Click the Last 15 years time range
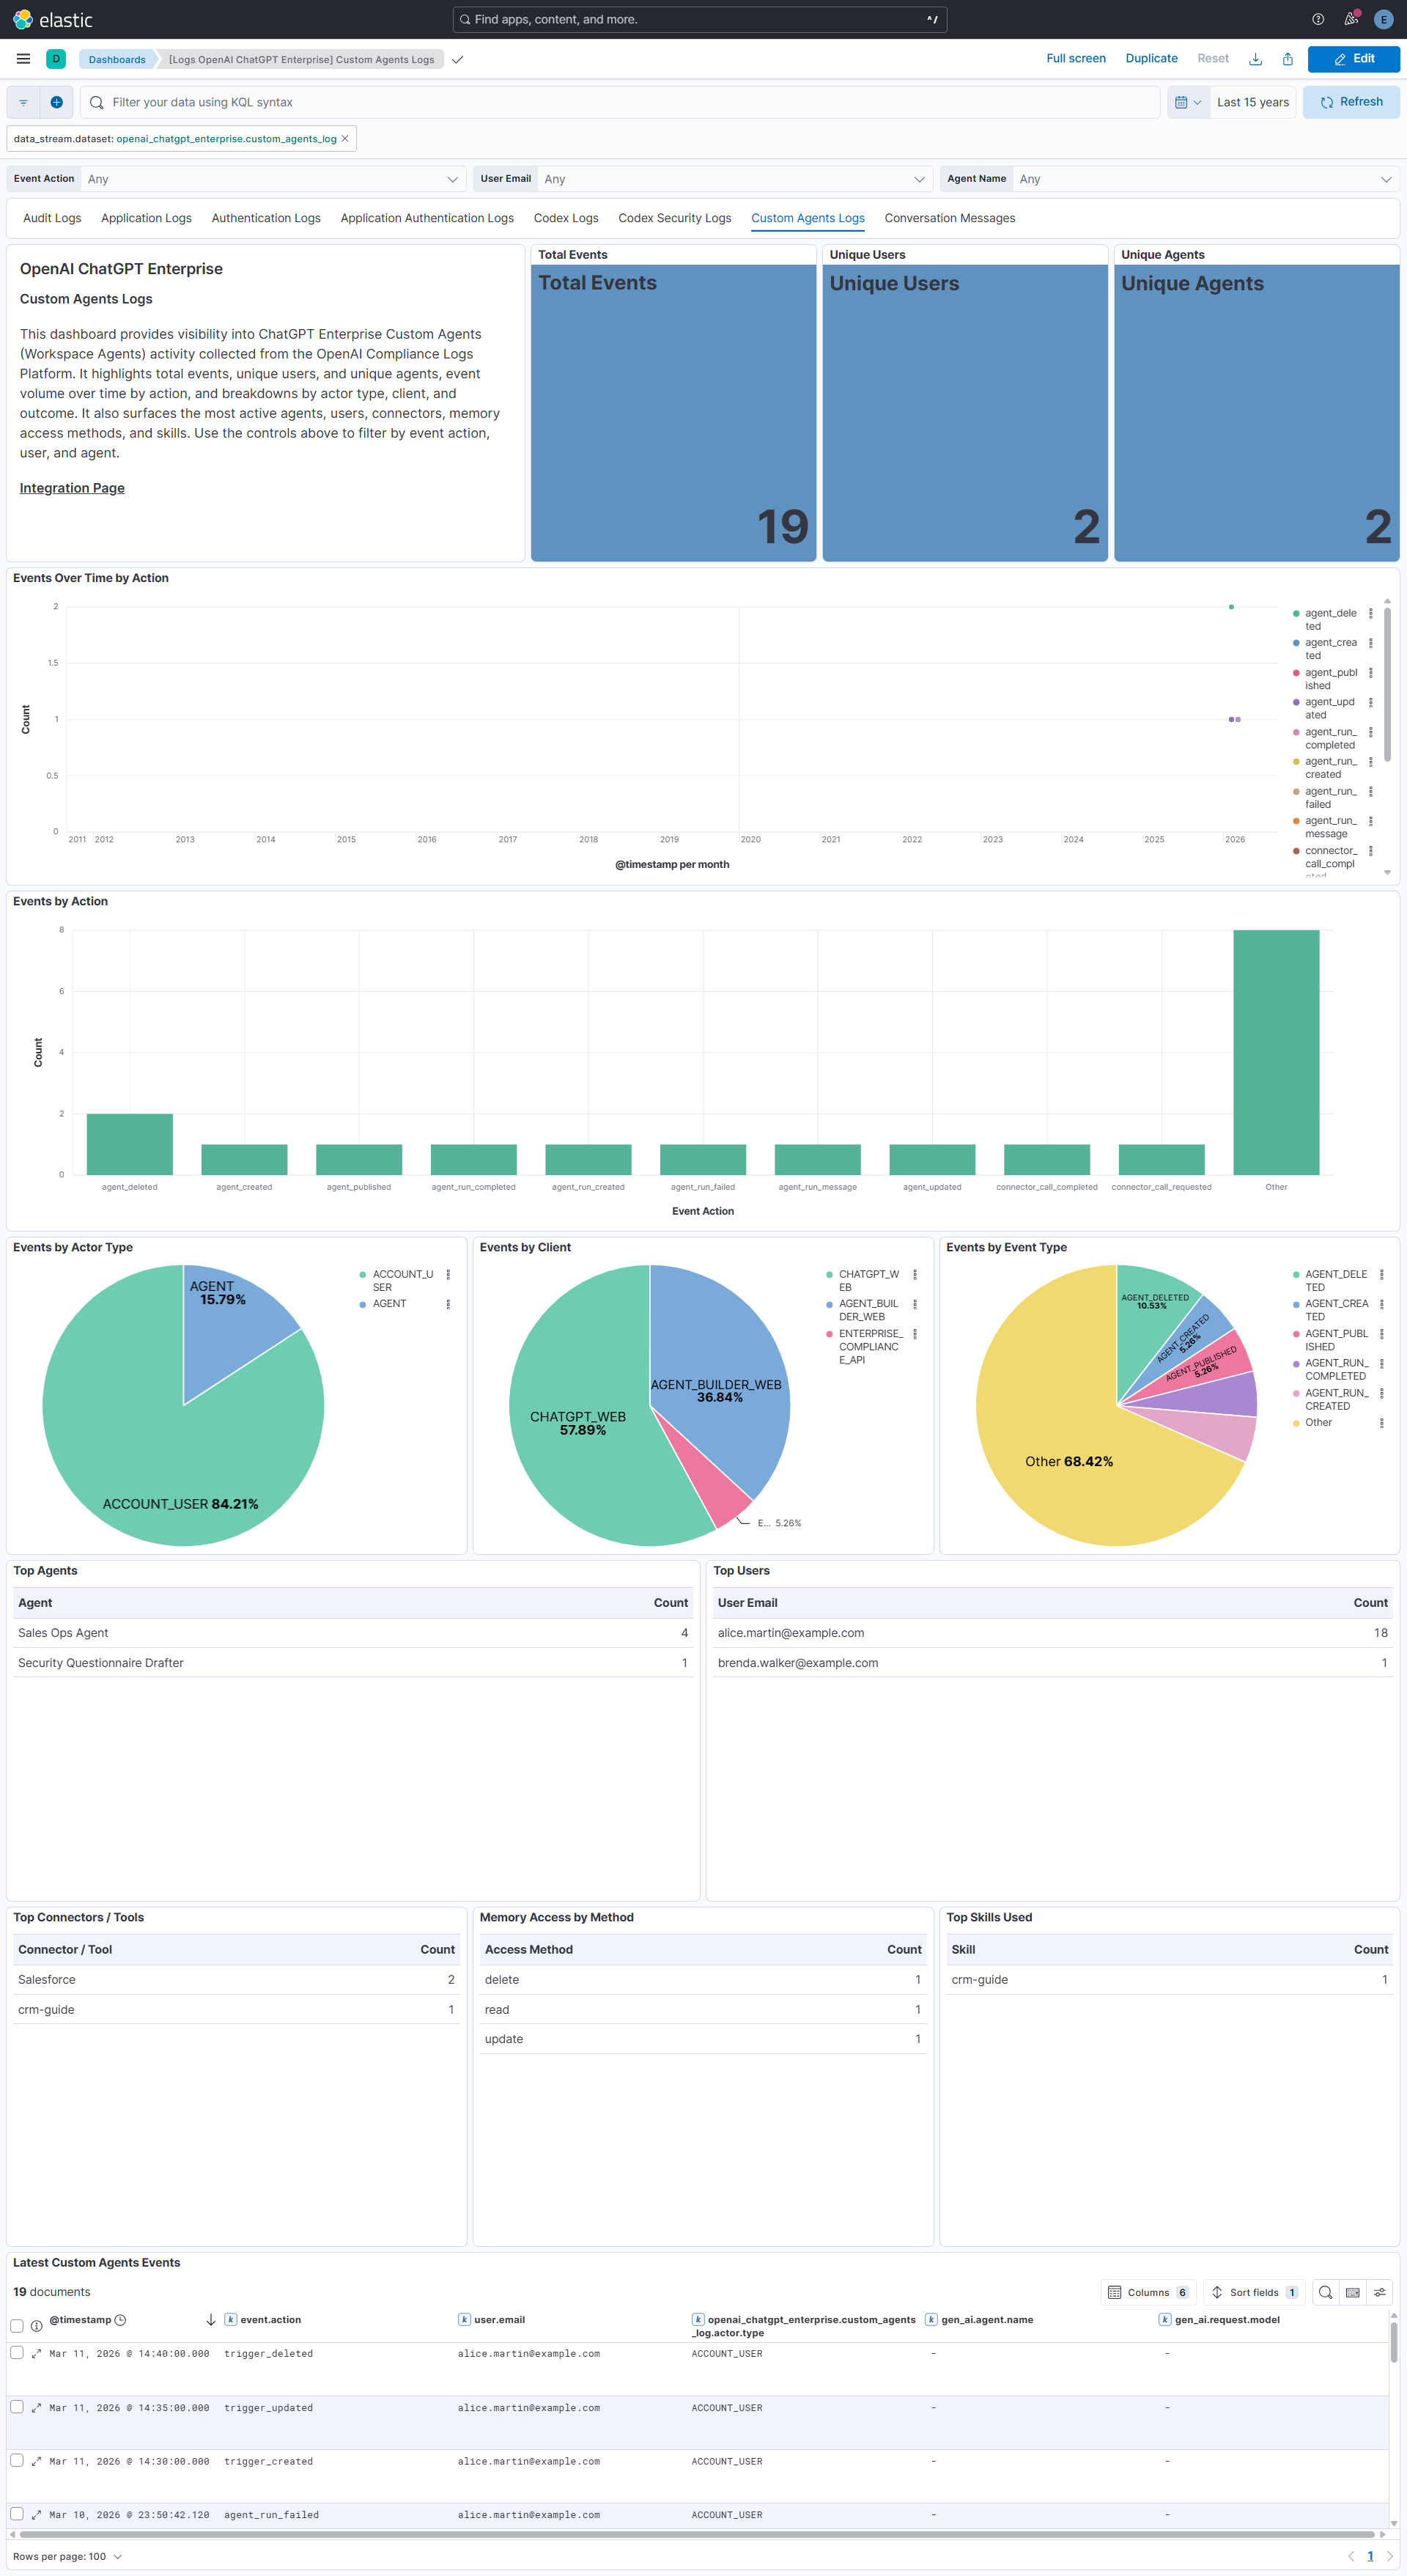Viewport: 1407px width, 2576px height. [1252, 102]
